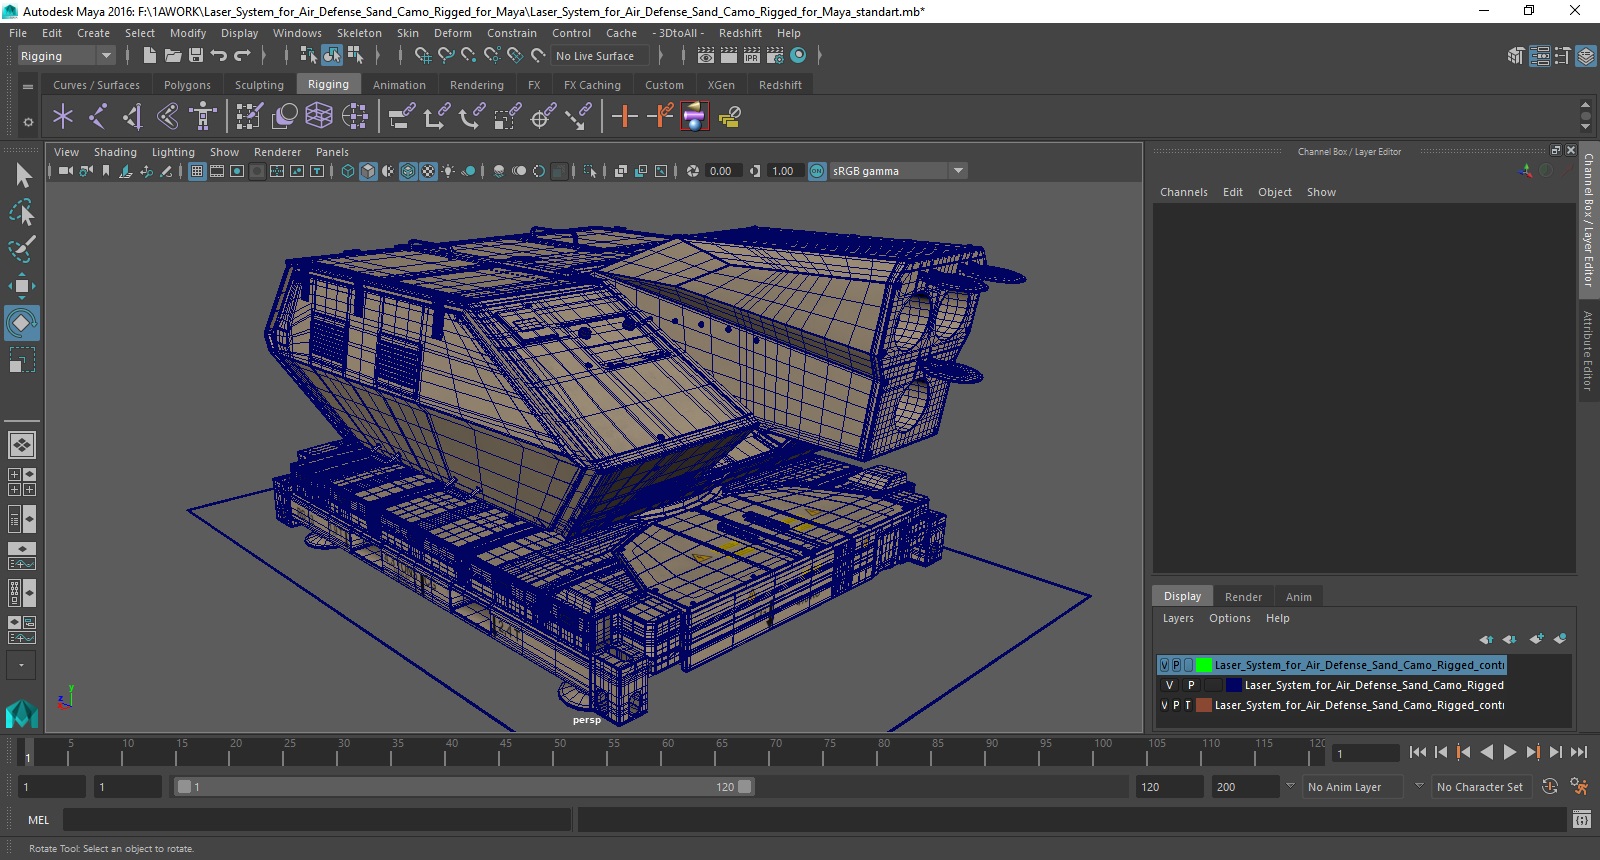This screenshot has height=860, width=1600.
Task: Open the sRGB gamma view transform dropdown
Action: (x=958, y=171)
